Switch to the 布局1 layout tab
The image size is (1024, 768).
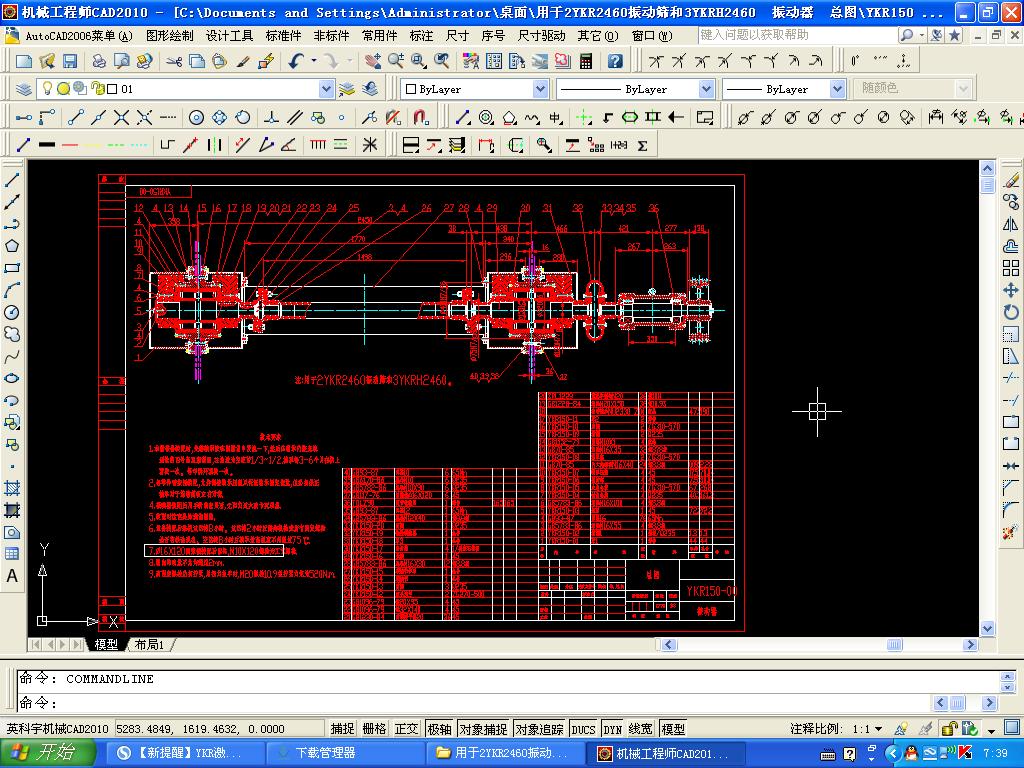click(x=149, y=645)
